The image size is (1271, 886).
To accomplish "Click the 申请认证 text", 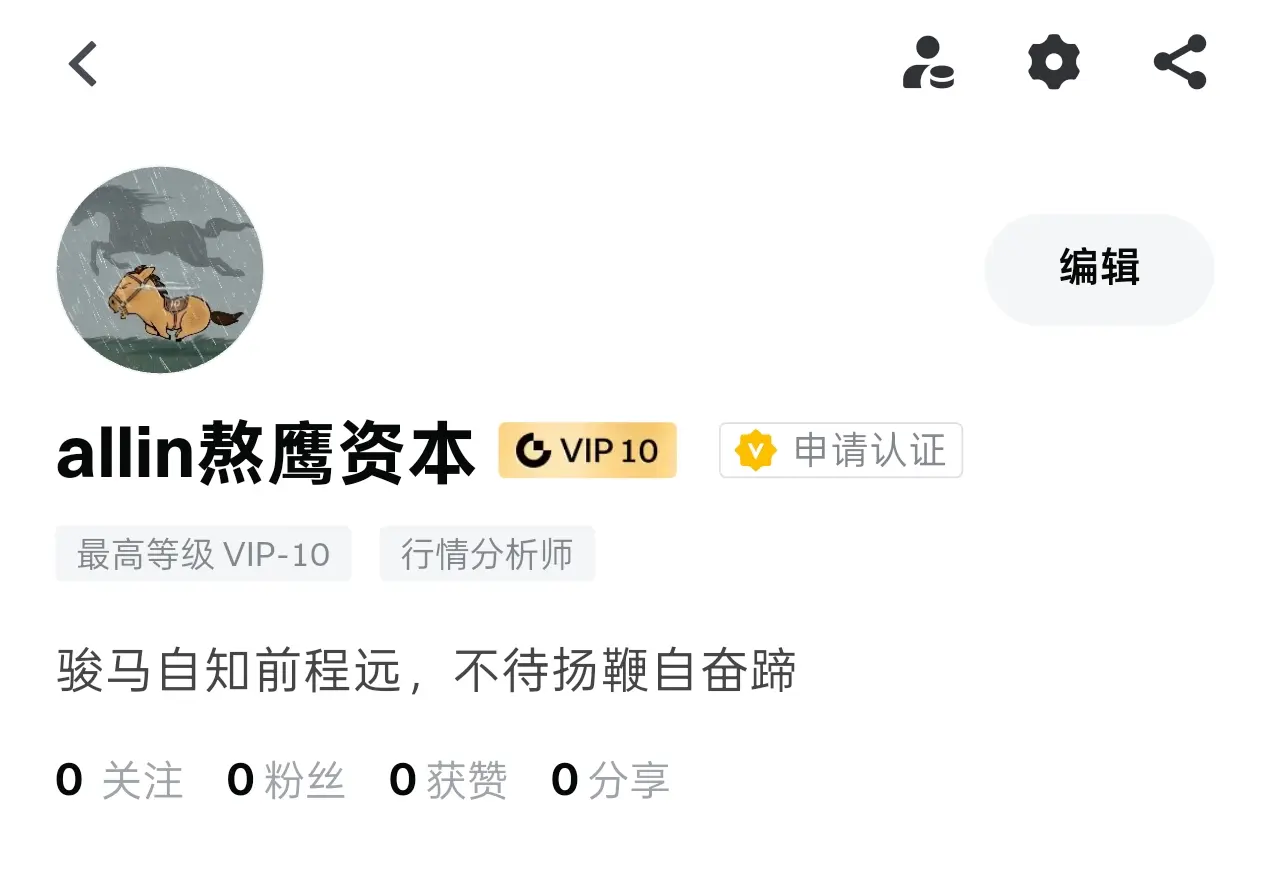I will [x=870, y=451].
